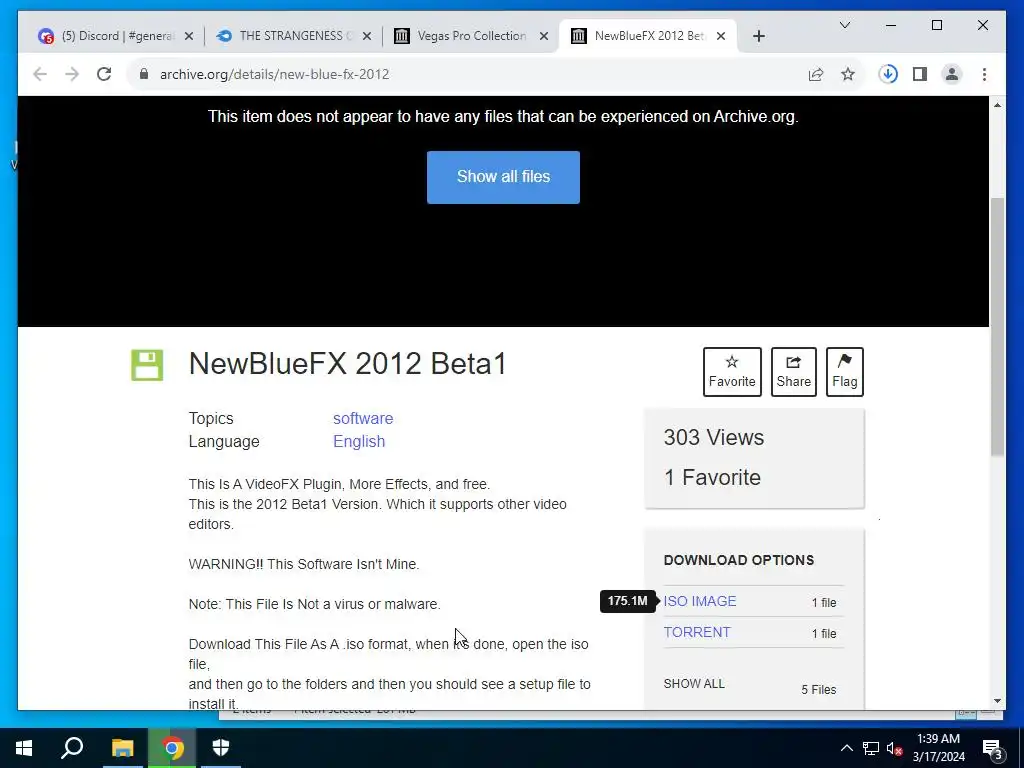Image resolution: width=1024 pixels, height=768 pixels.
Task: Open the tab search chevron
Action: [x=844, y=25]
